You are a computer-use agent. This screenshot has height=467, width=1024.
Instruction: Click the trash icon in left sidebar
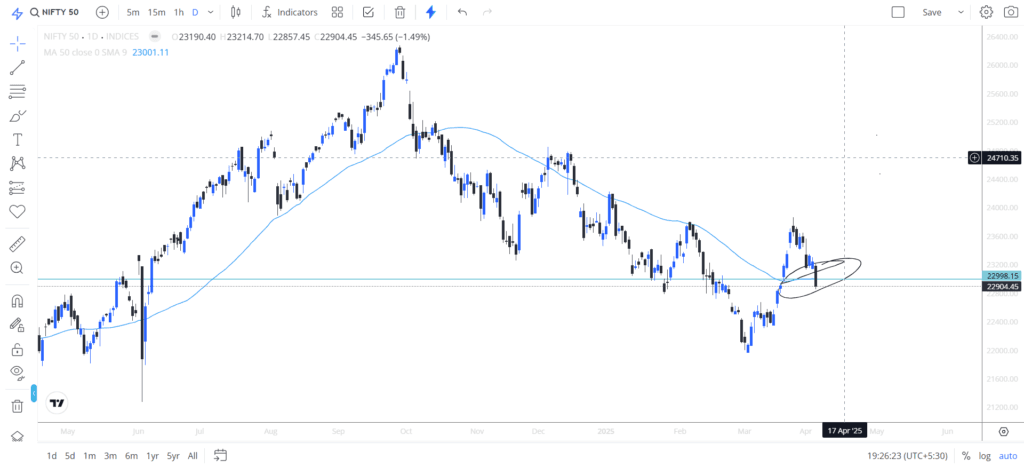tap(17, 406)
